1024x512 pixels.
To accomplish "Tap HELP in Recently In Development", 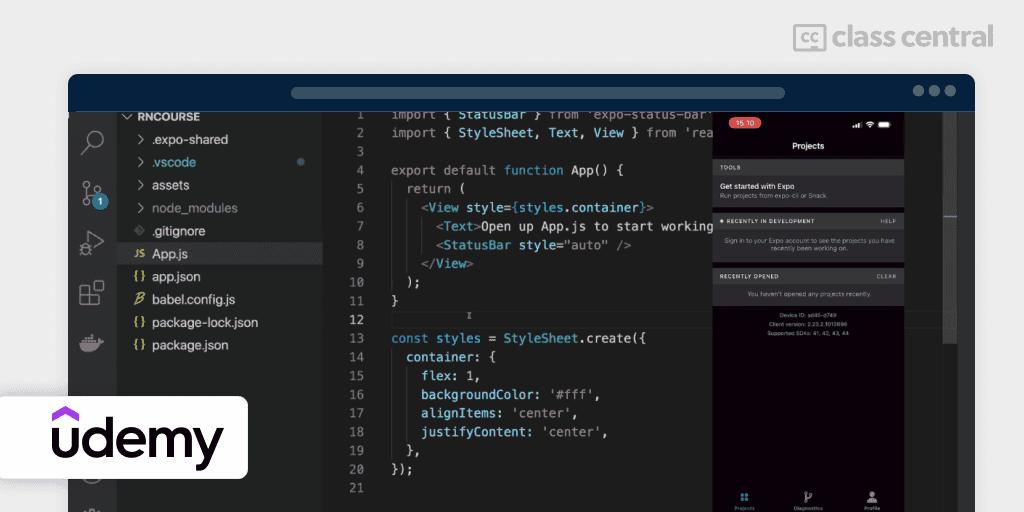I will tap(888, 221).
